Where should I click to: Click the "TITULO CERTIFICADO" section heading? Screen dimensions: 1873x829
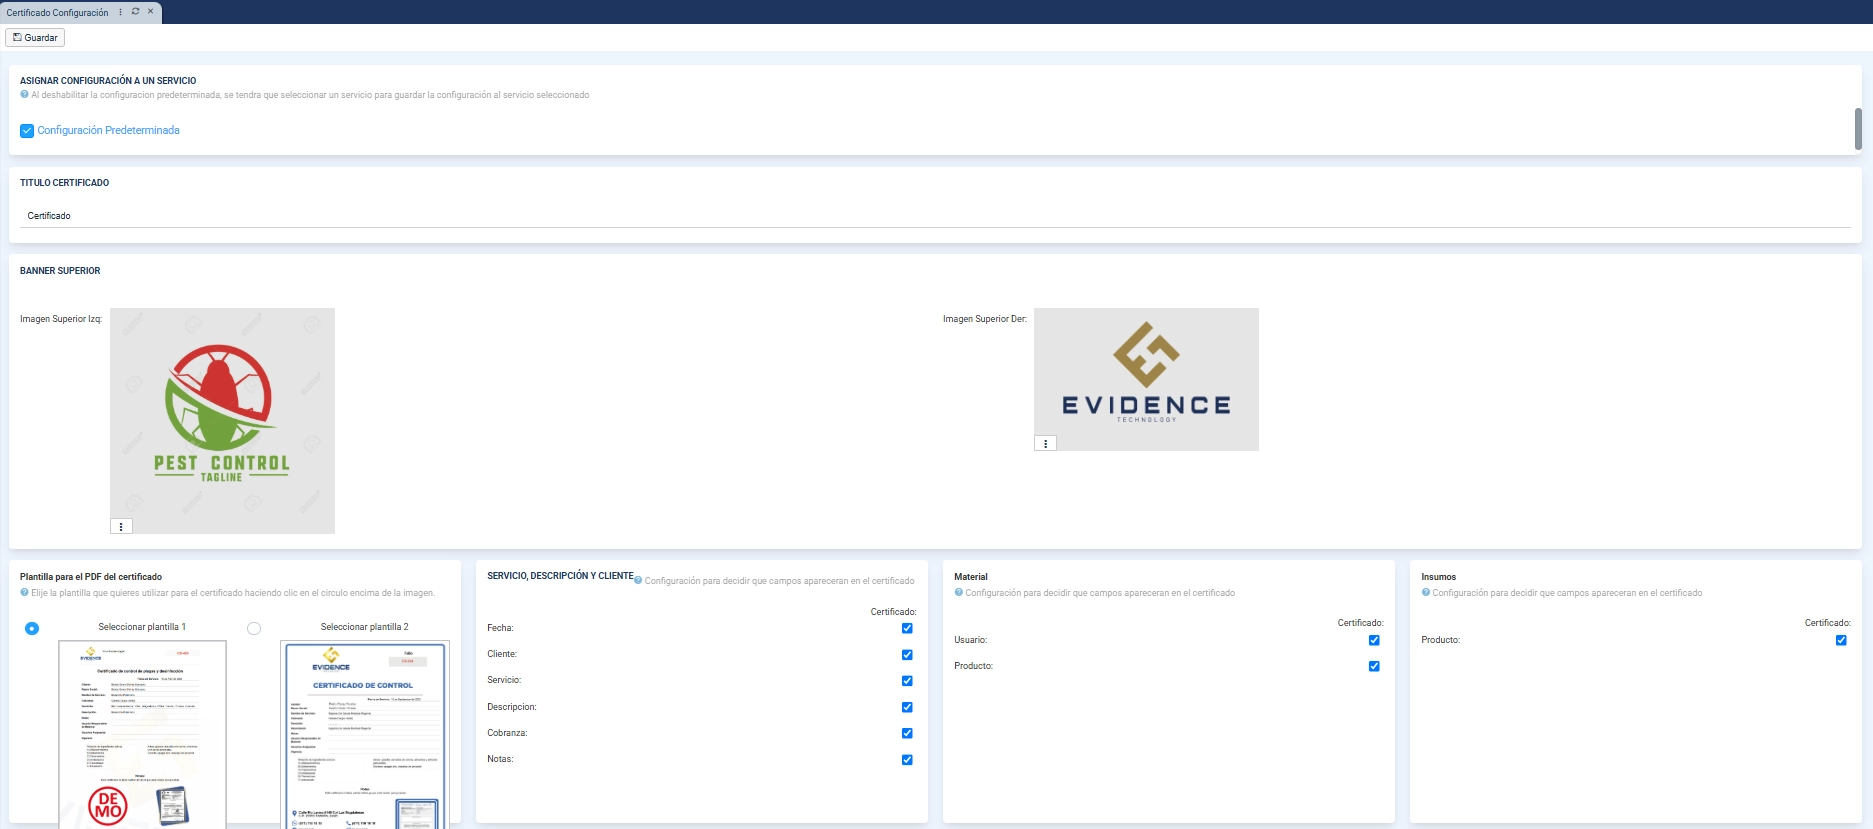[65, 183]
